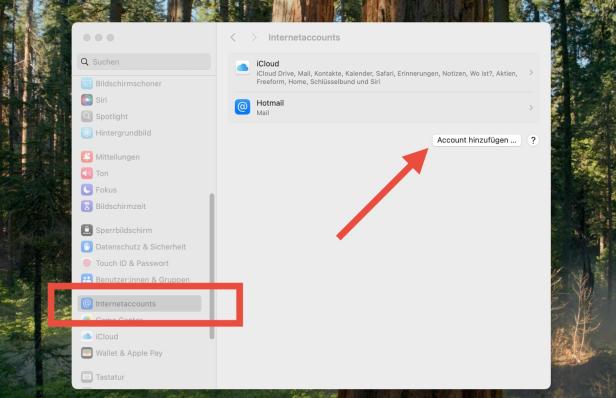Screen dimensions: 616x398
Task: Click the Hotmail @ account icon
Action: point(242,107)
